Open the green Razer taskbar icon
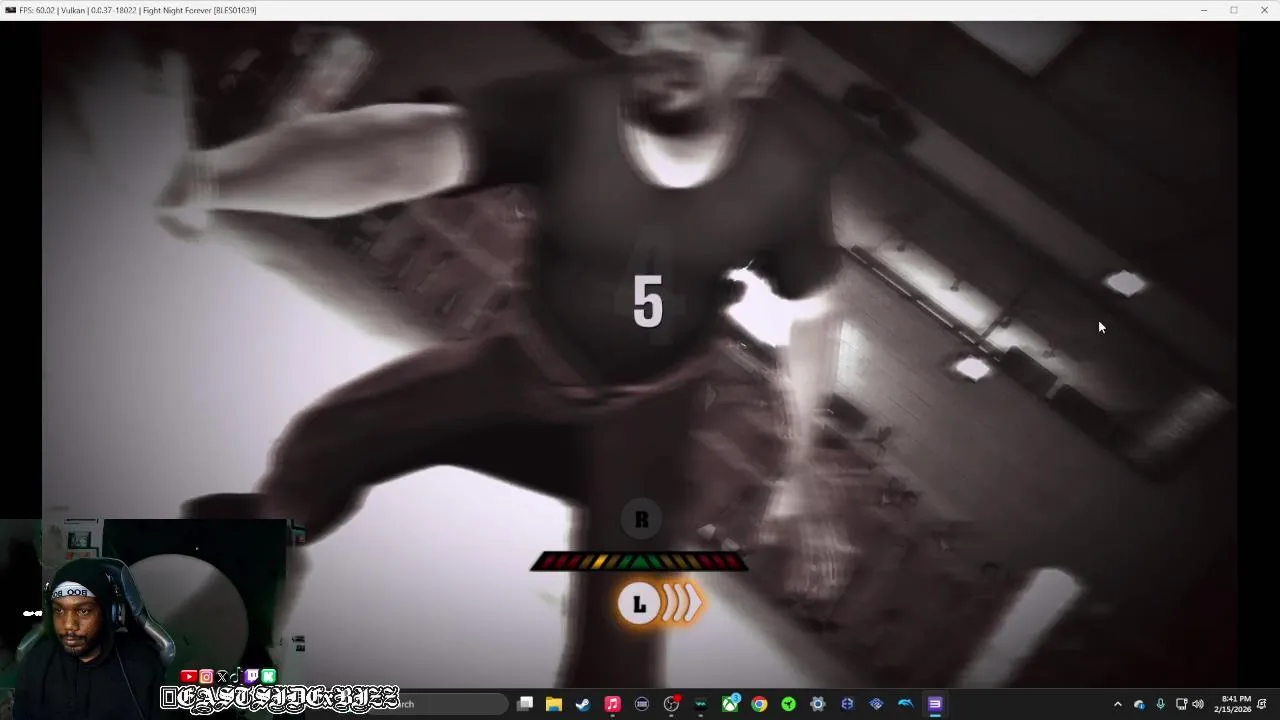The width and height of the screenshot is (1280, 720). [x=789, y=704]
